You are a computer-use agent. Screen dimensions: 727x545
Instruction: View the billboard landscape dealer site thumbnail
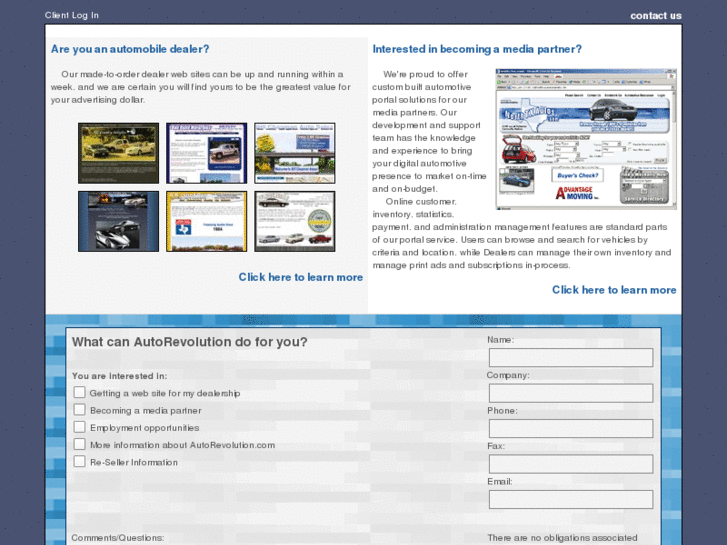[294, 153]
